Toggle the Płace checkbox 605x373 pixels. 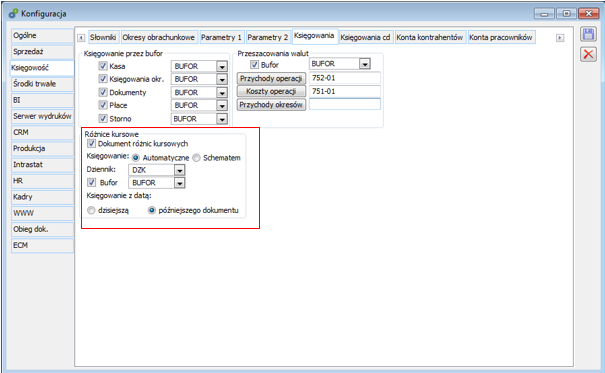click(x=103, y=105)
